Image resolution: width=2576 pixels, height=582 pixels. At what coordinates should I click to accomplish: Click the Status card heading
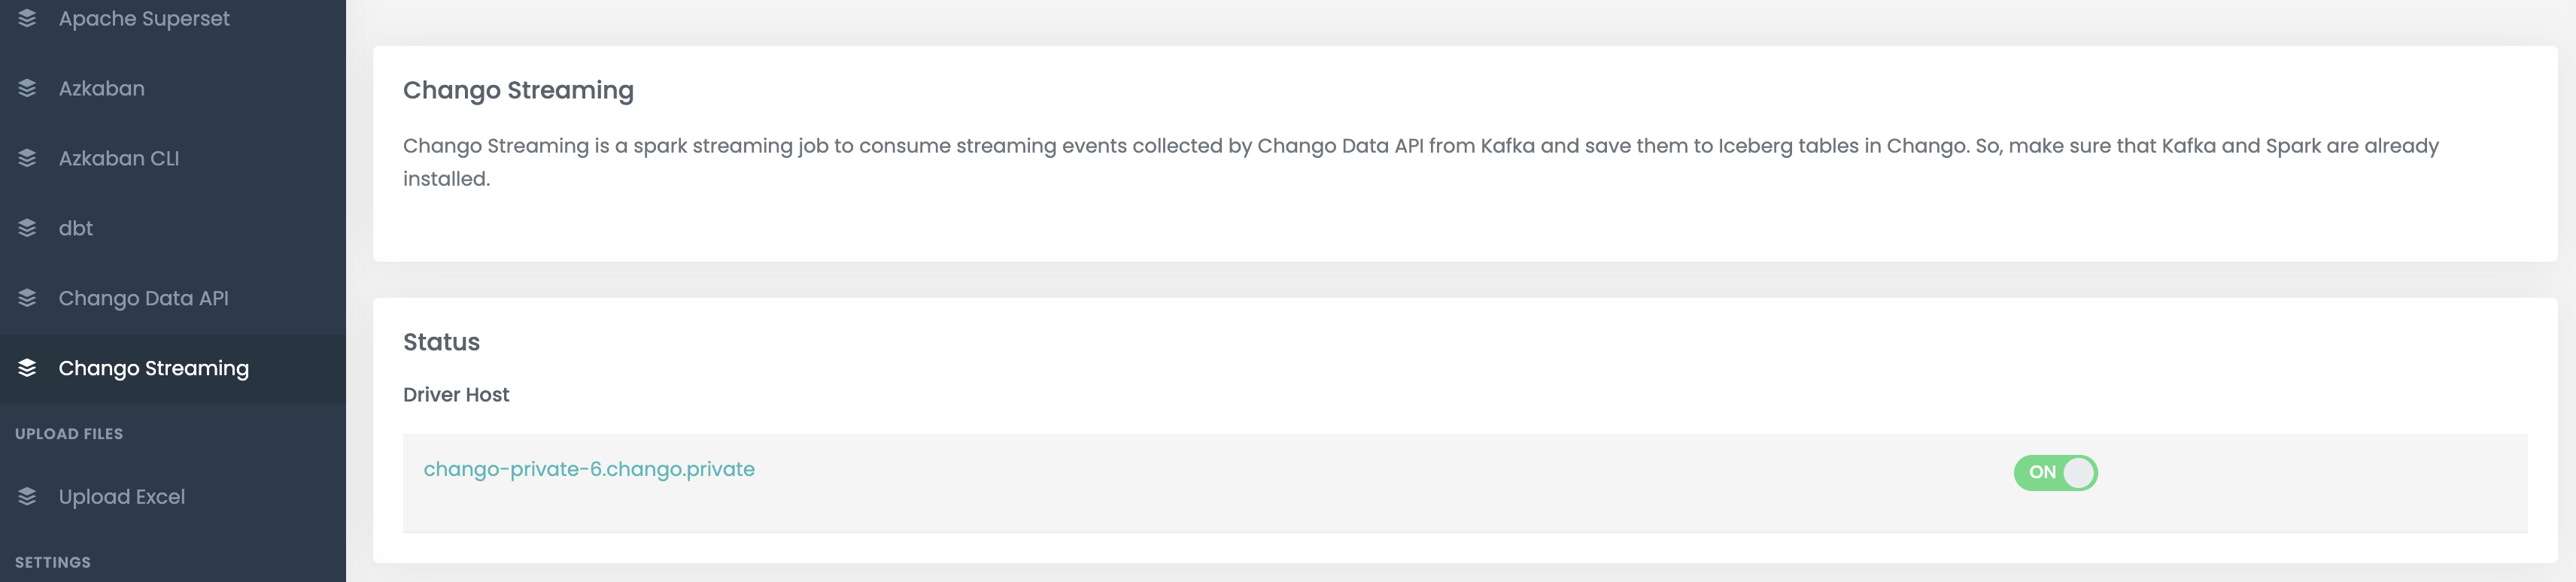(x=441, y=342)
